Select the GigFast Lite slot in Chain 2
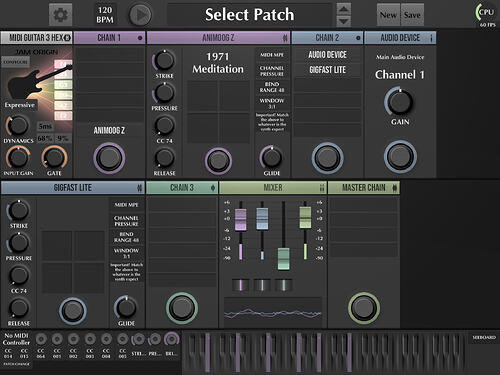Image resolution: width=500 pixels, height=375 pixels. [327, 70]
